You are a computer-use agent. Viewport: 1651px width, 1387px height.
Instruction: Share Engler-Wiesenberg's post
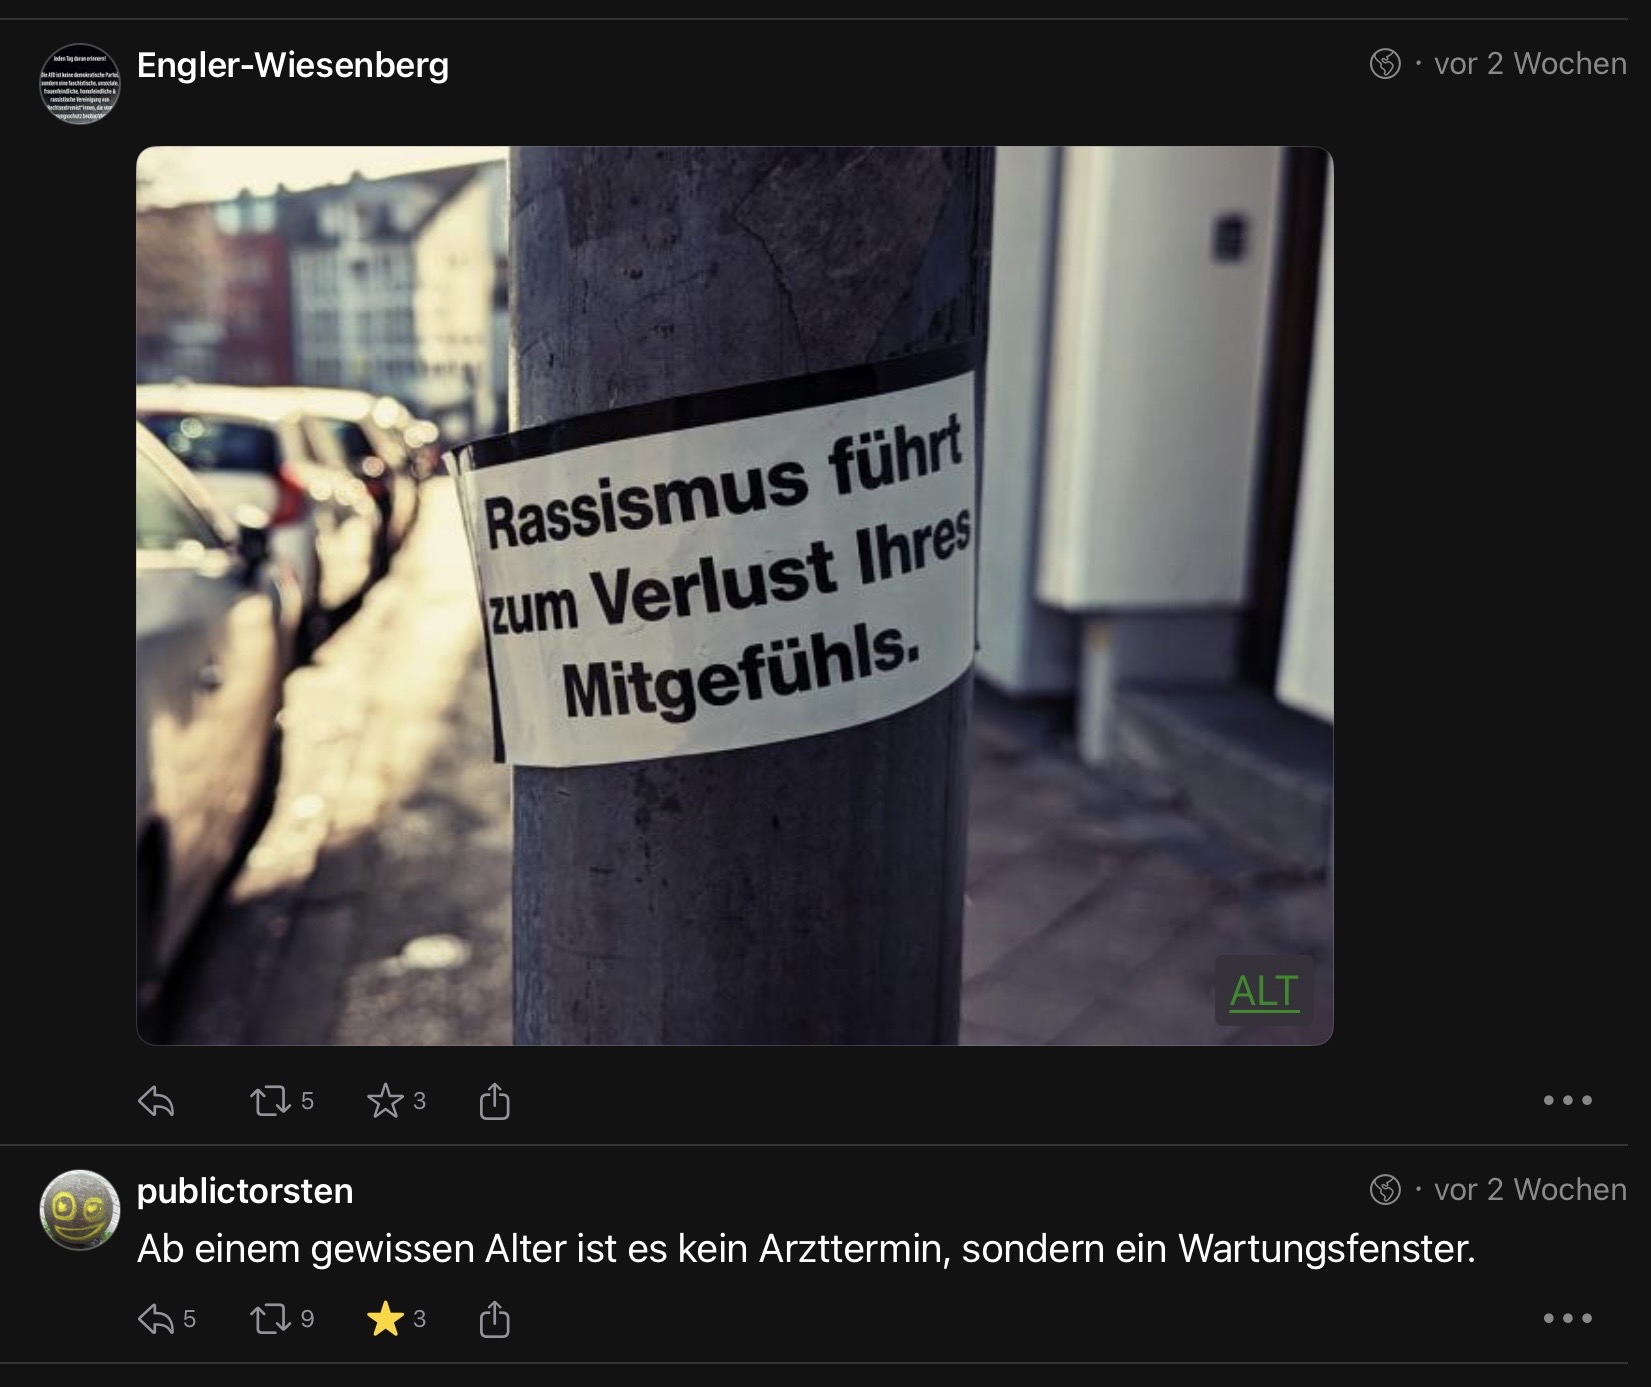[x=494, y=1101]
